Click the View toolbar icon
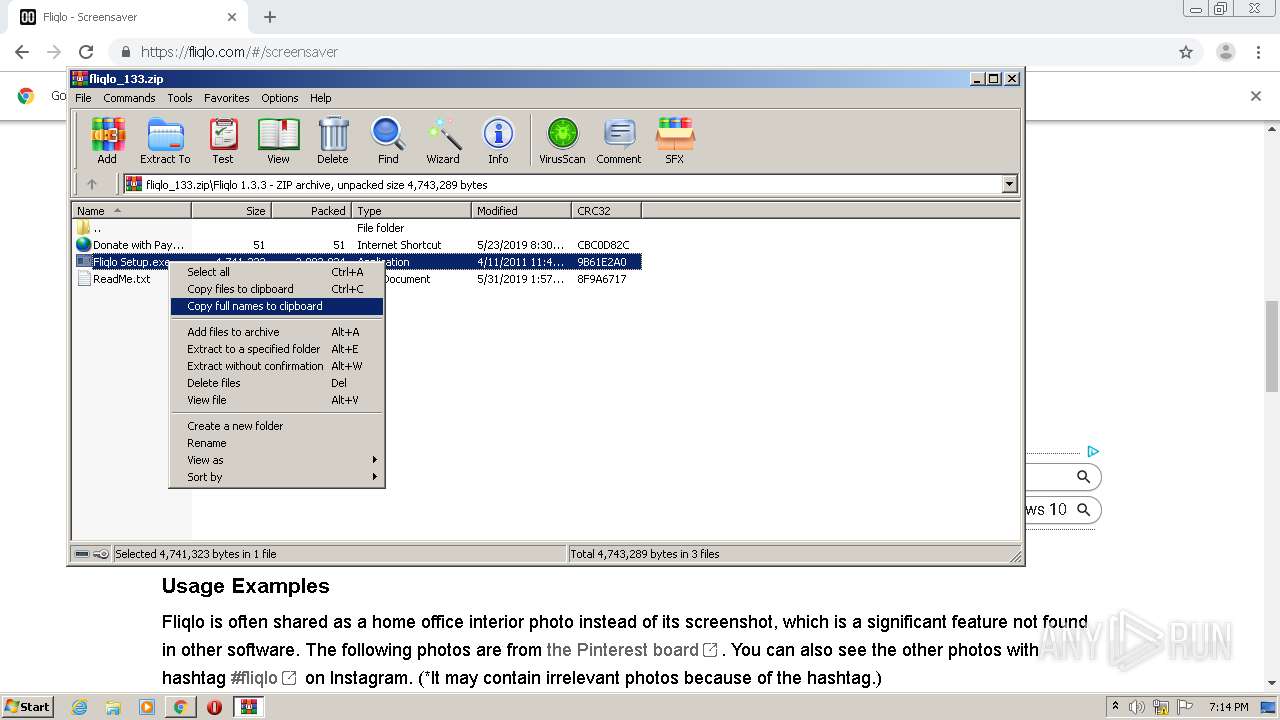1280x720 pixels. (x=278, y=140)
